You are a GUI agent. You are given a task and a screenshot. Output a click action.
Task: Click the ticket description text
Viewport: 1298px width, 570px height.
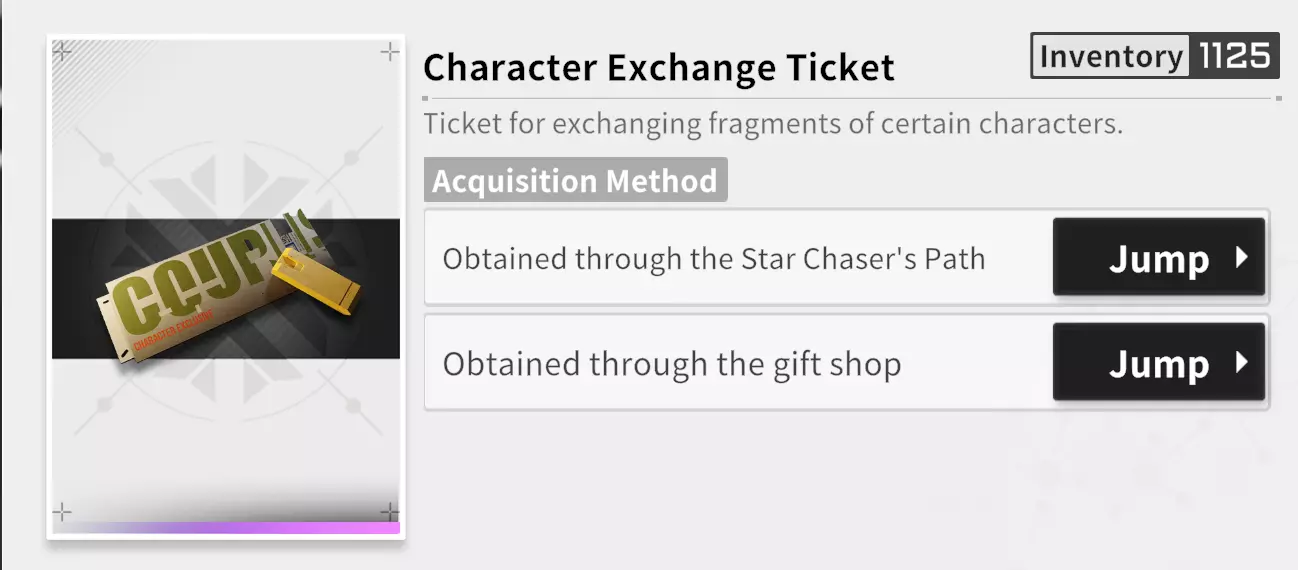(773, 125)
